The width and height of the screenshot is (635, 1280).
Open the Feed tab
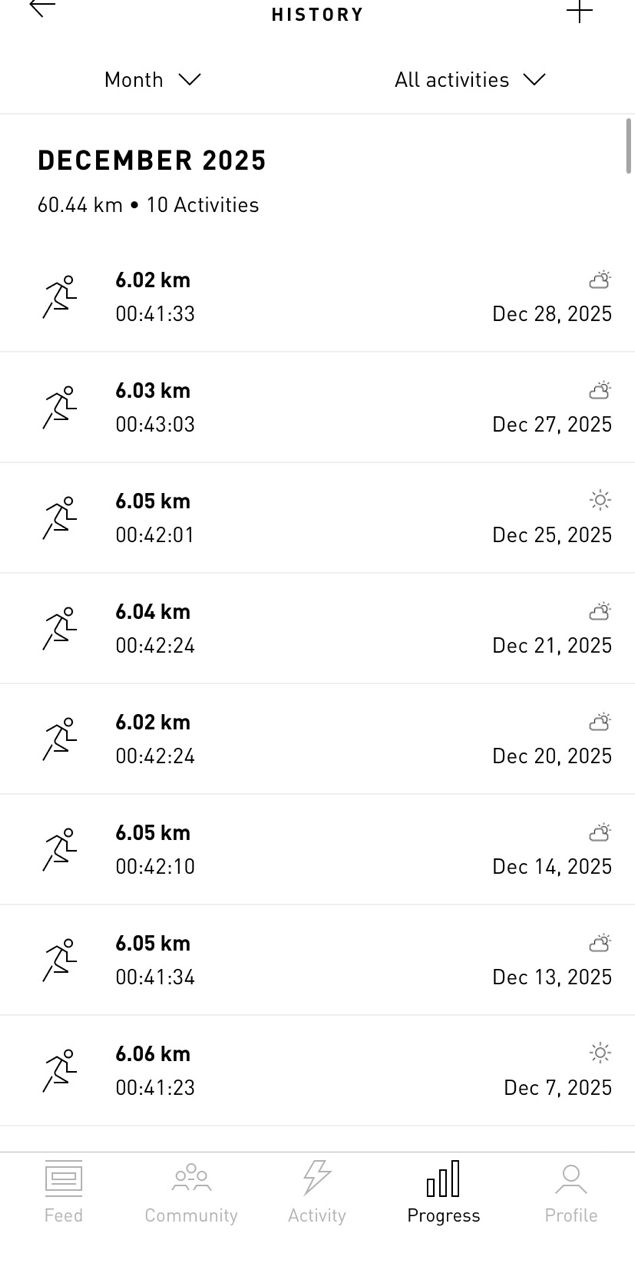pyautogui.click(x=63, y=1193)
